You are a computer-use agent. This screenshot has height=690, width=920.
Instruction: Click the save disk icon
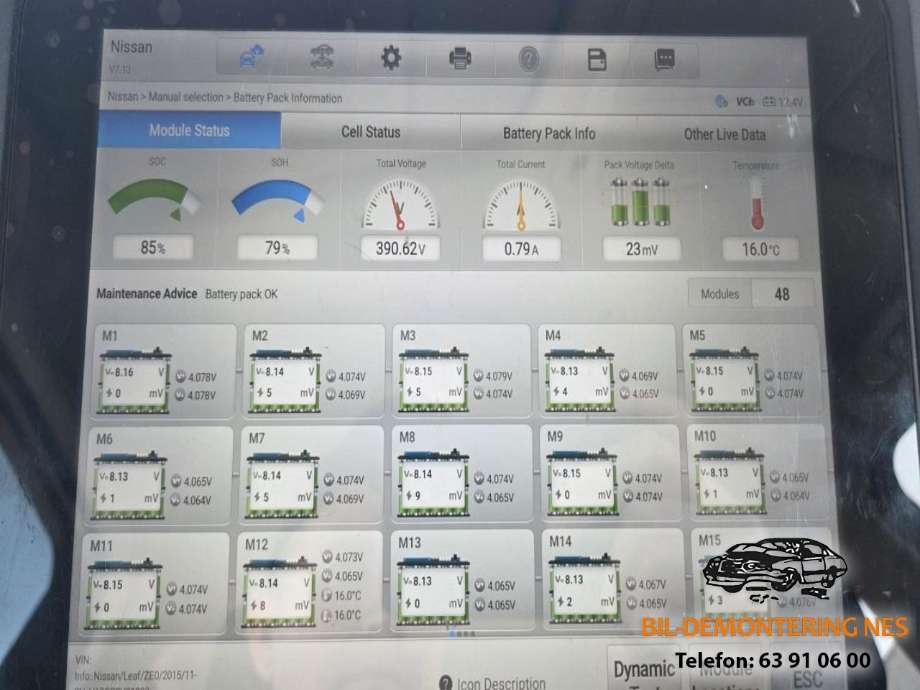(597, 60)
